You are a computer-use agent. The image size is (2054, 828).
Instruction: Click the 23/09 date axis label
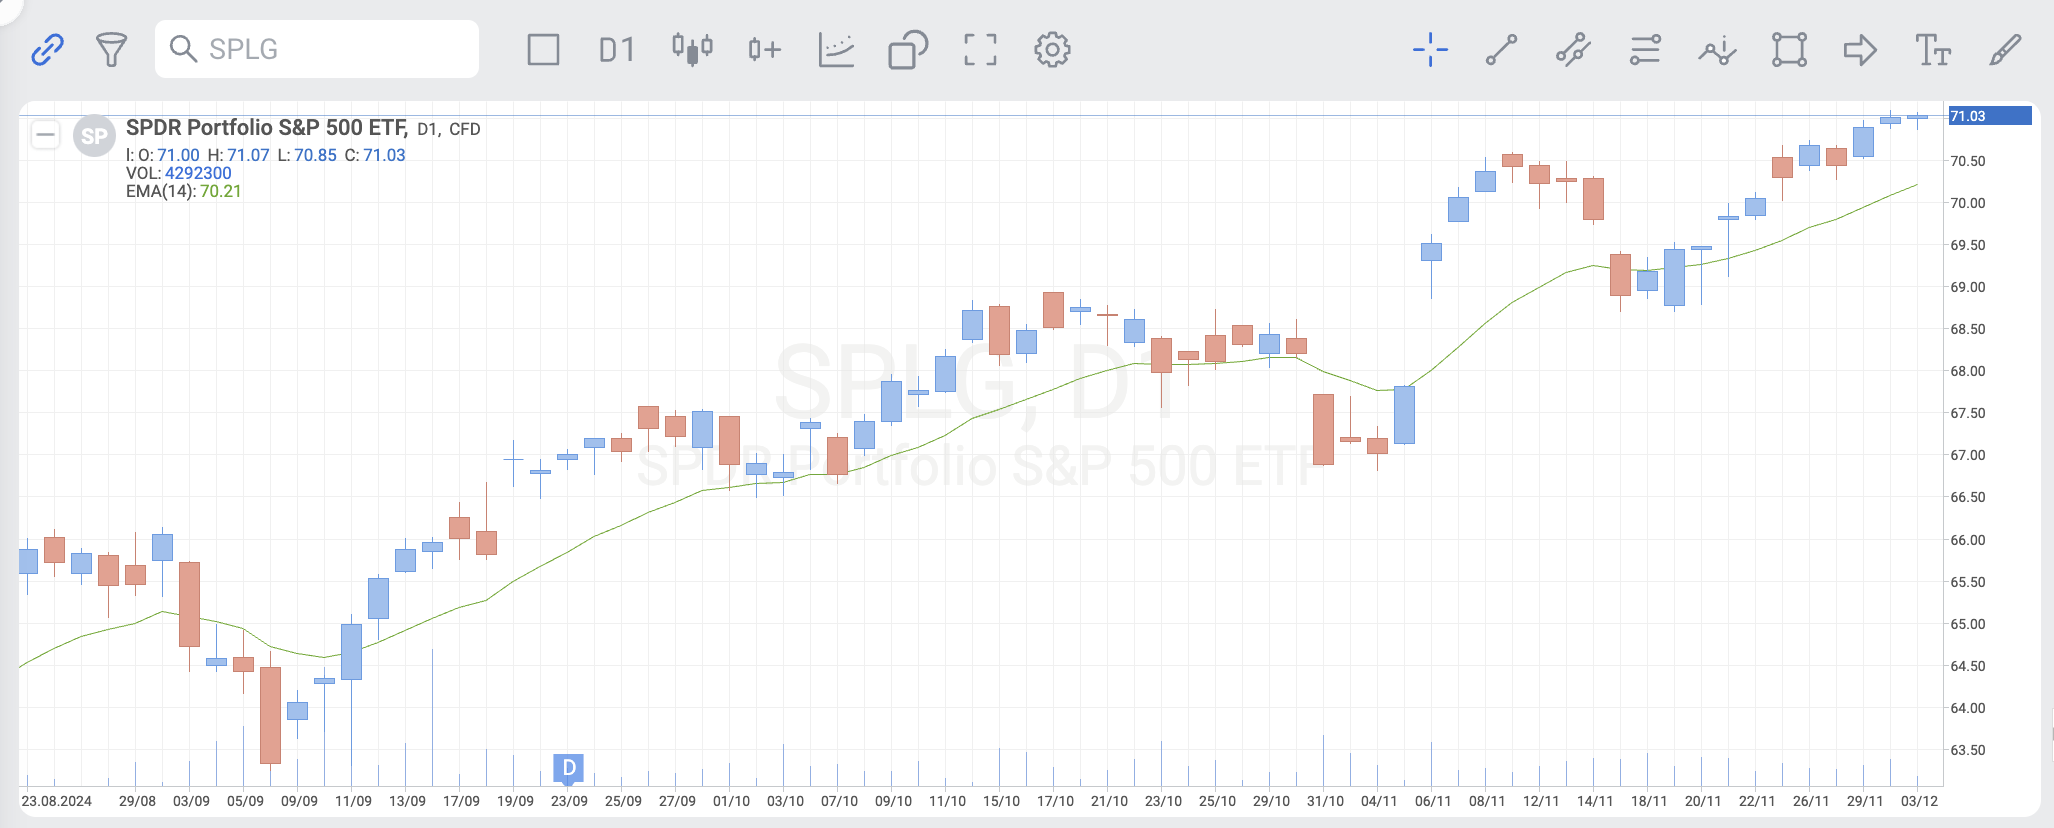569,801
